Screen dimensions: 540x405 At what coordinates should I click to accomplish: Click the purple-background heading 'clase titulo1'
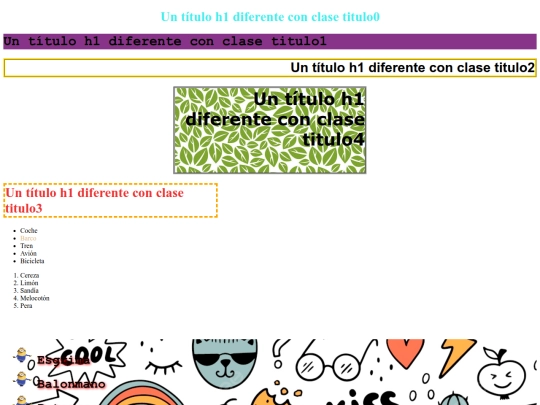point(270,41)
